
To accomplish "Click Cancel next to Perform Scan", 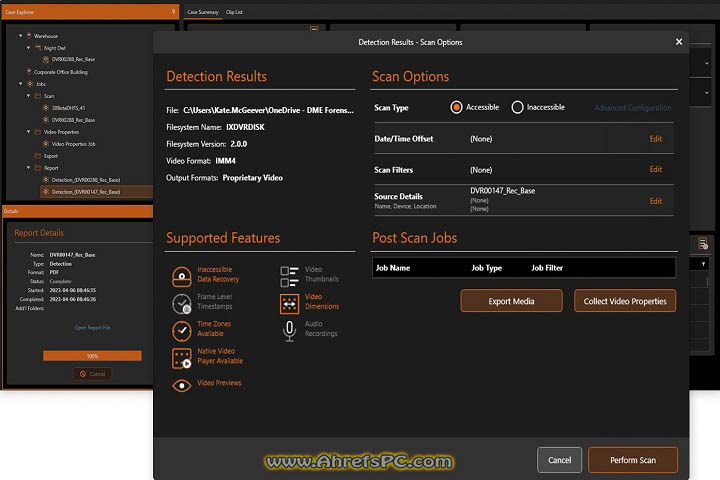I will [x=559, y=460].
